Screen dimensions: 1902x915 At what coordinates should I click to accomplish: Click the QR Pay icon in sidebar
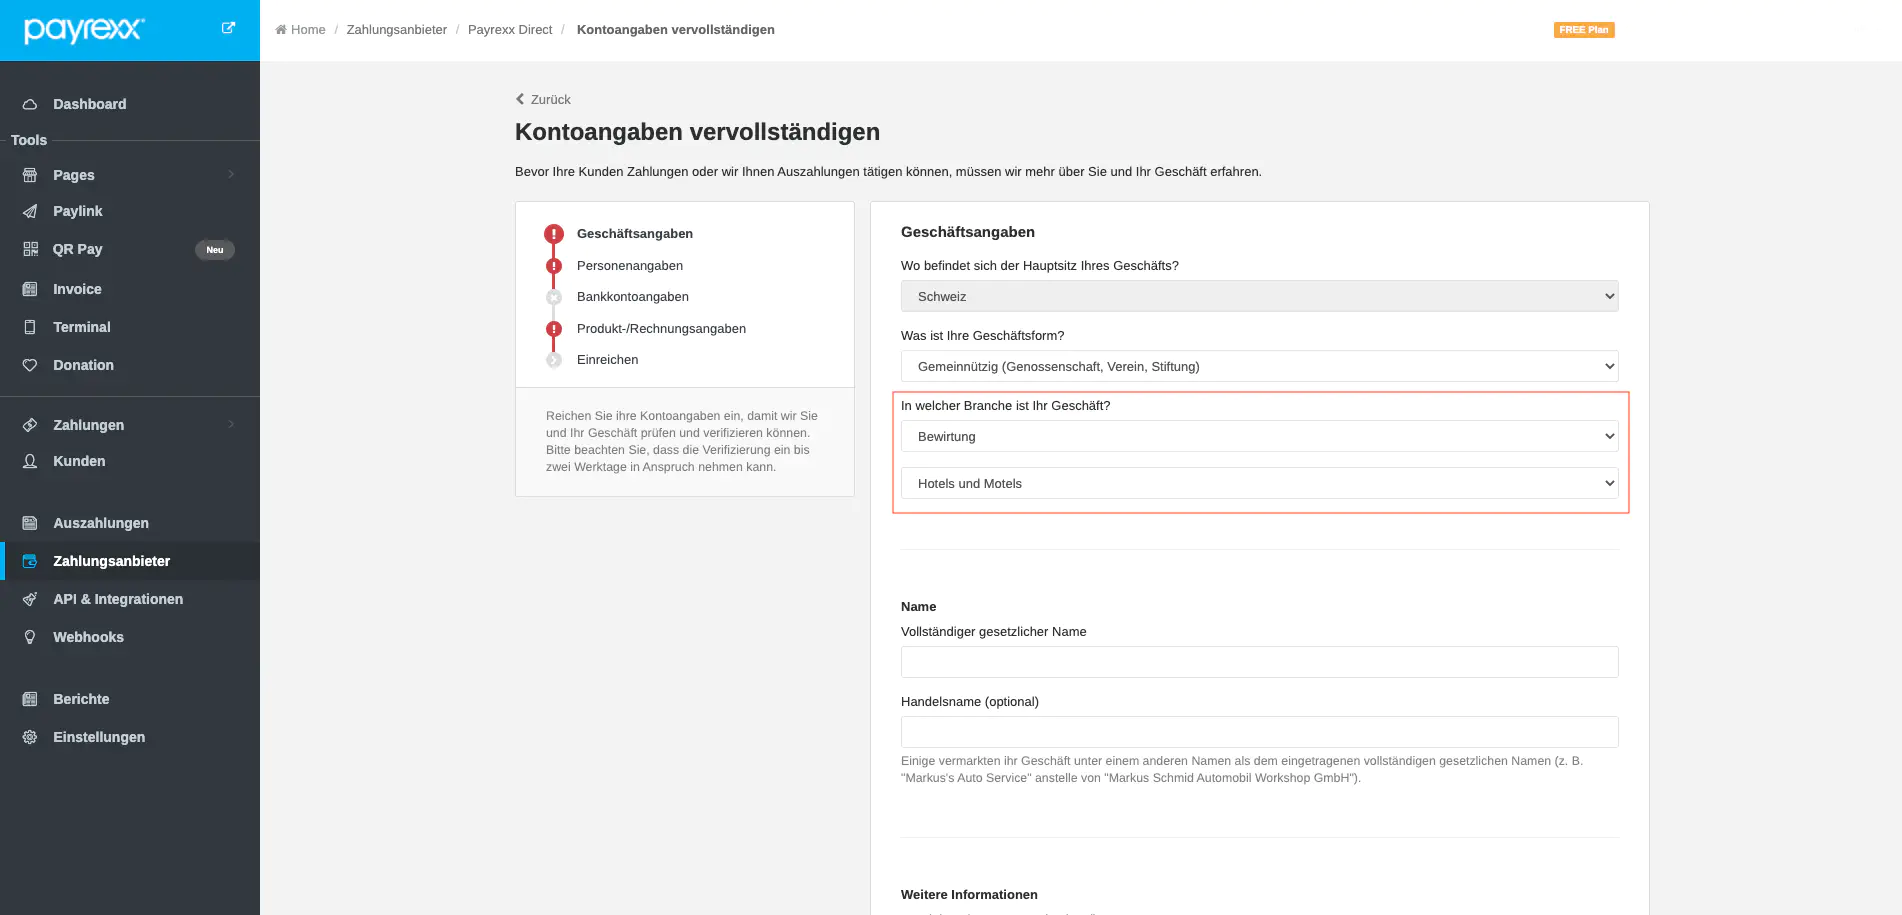tap(30, 249)
